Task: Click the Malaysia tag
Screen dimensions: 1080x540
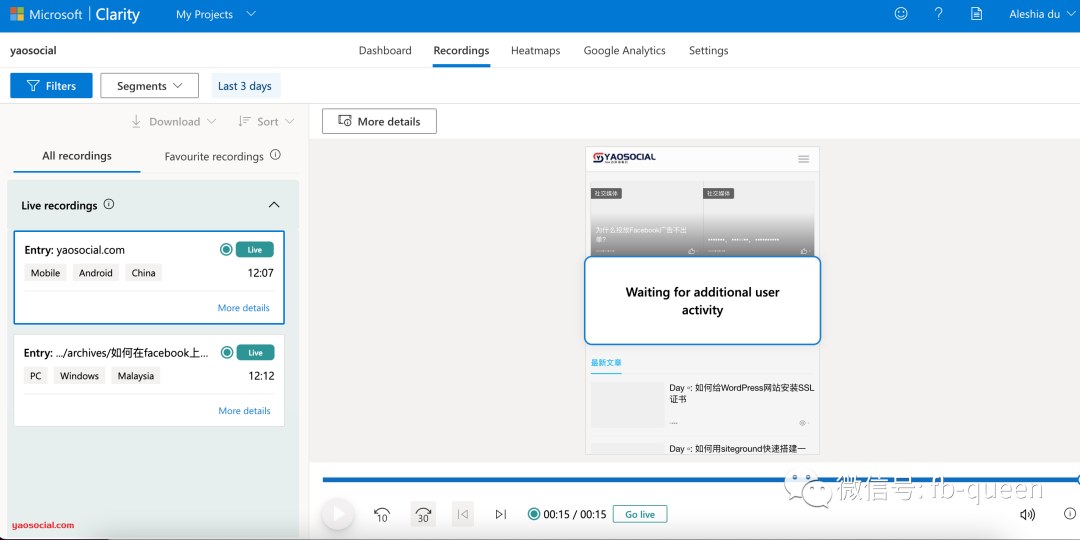Action: (x=136, y=375)
